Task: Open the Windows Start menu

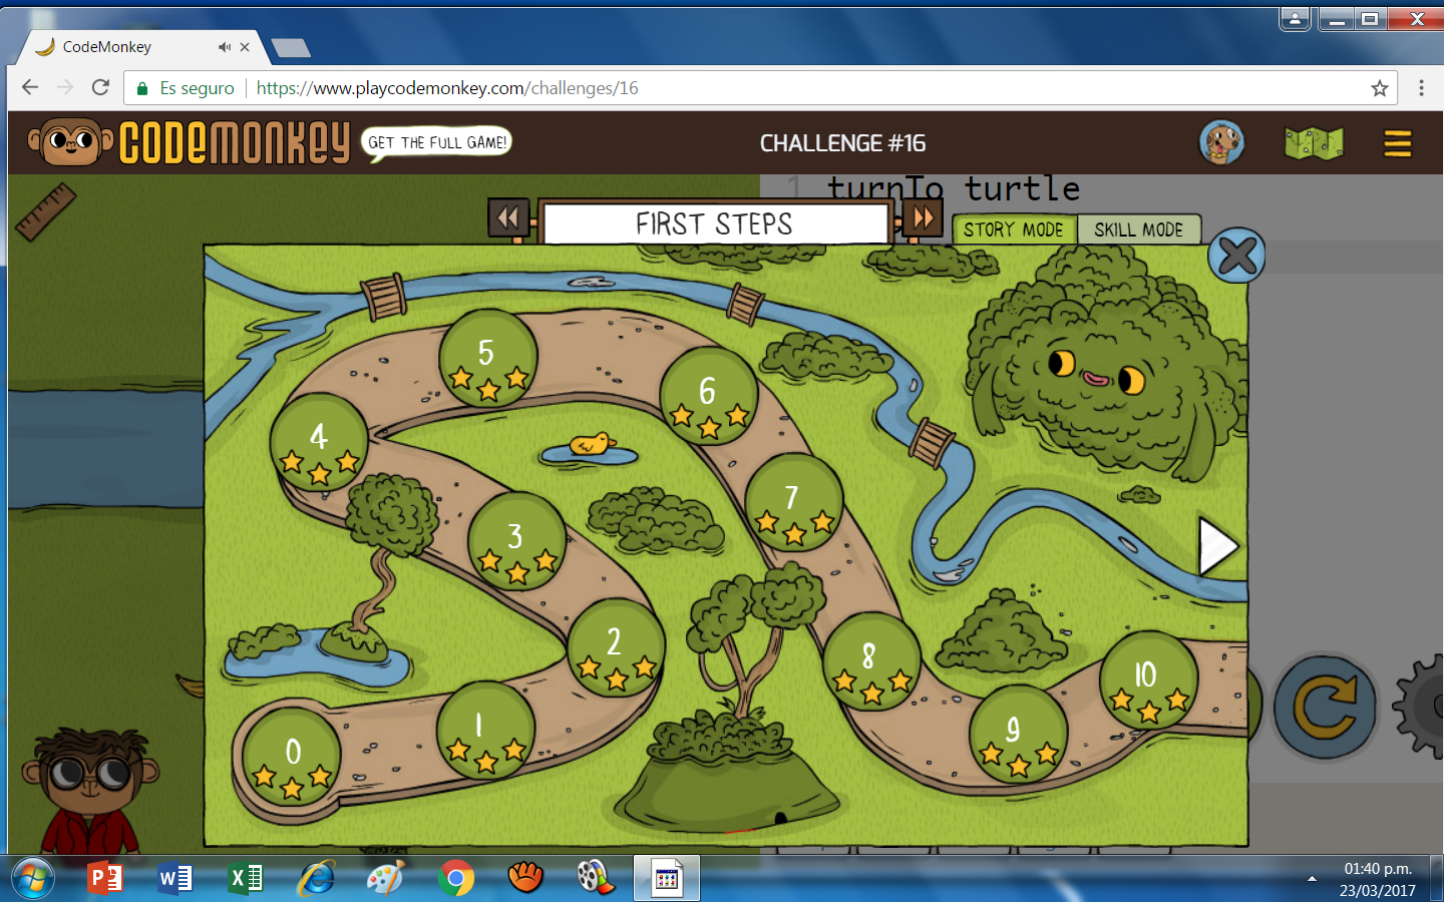Action: click(32, 879)
